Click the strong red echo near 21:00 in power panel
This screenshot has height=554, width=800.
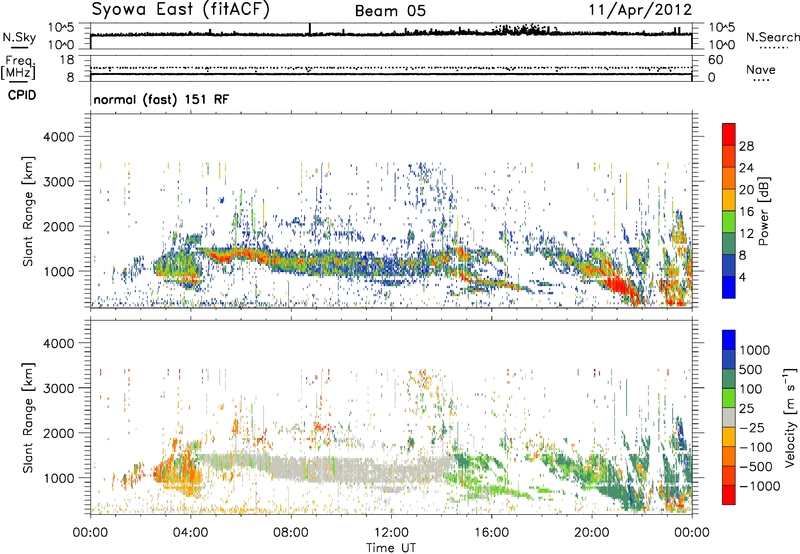coord(620,285)
